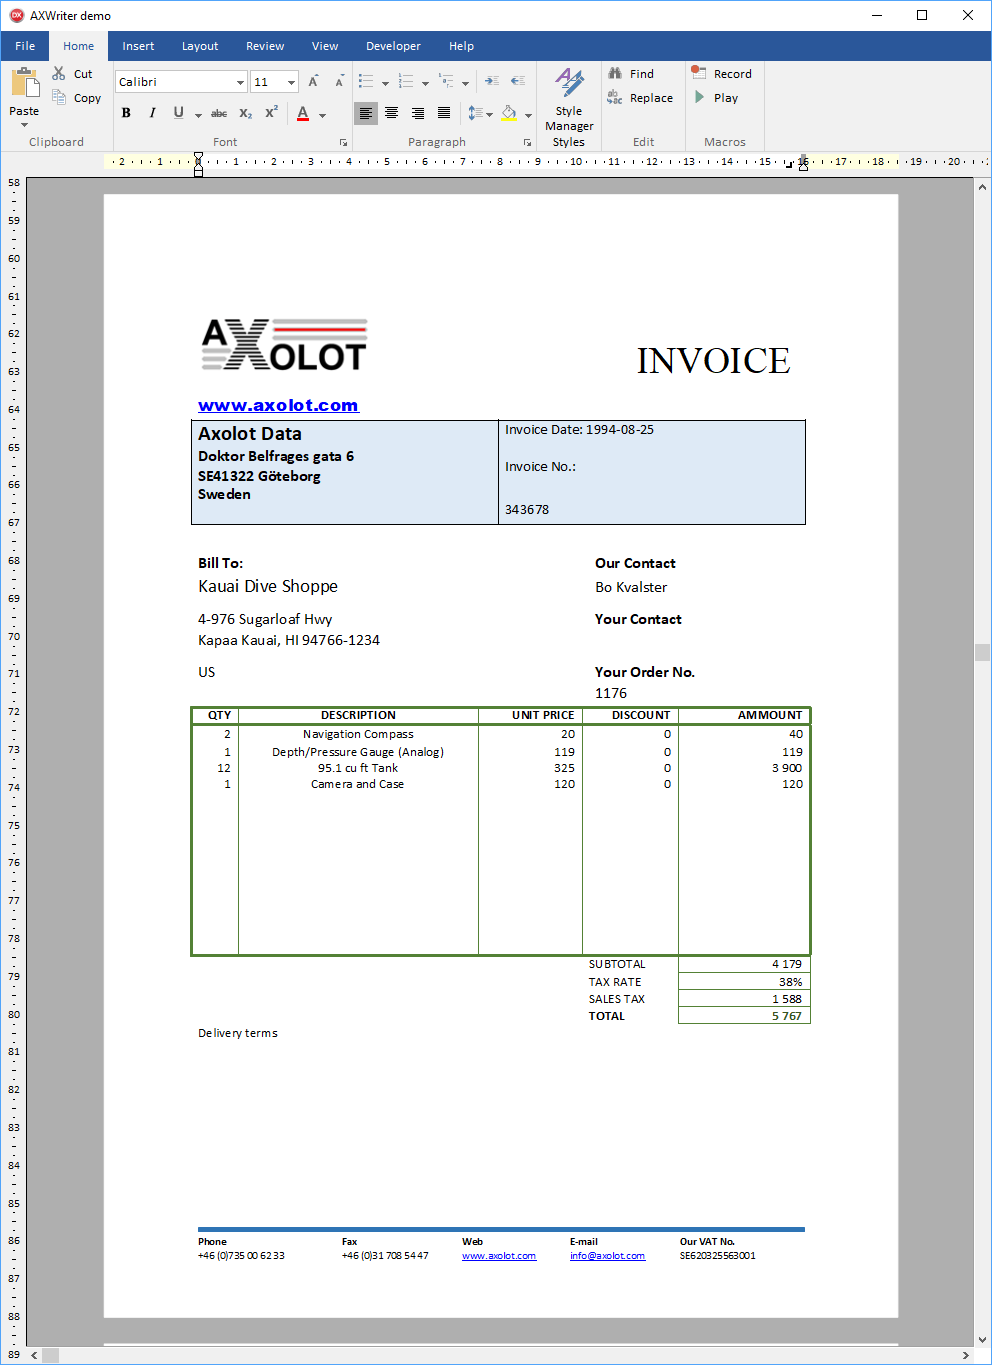Viewport: 992px width, 1365px height.
Task: Toggle Underline formatting
Action: pyautogui.click(x=178, y=113)
